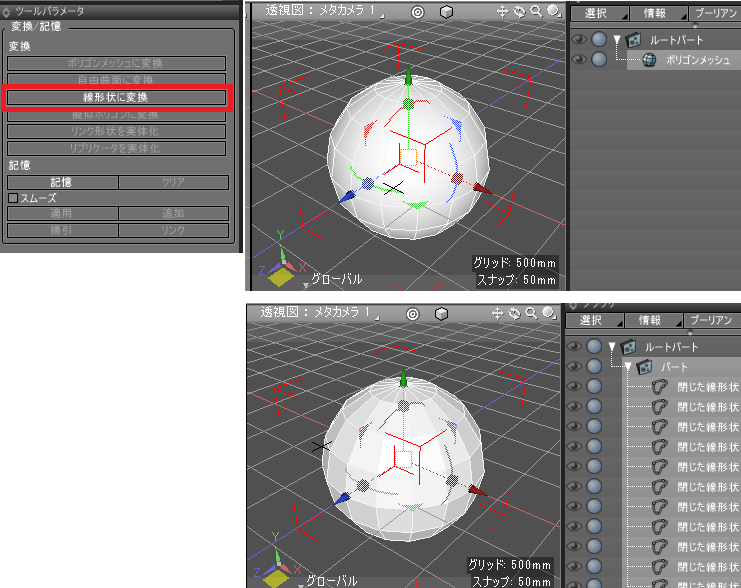Toggle render sphere for パート row
This screenshot has height=588, width=741.
click(x=594, y=366)
